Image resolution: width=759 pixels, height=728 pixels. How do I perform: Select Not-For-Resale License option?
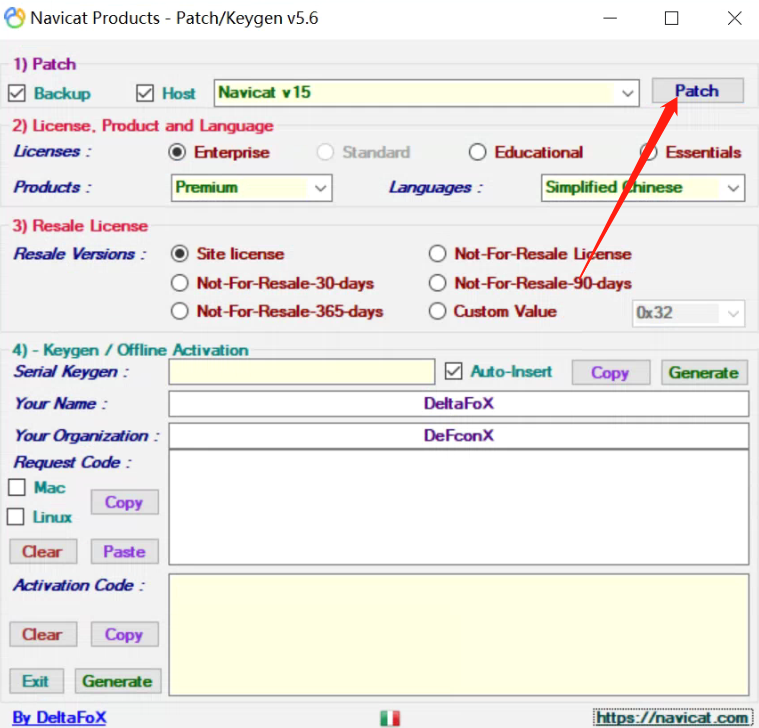coord(438,254)
